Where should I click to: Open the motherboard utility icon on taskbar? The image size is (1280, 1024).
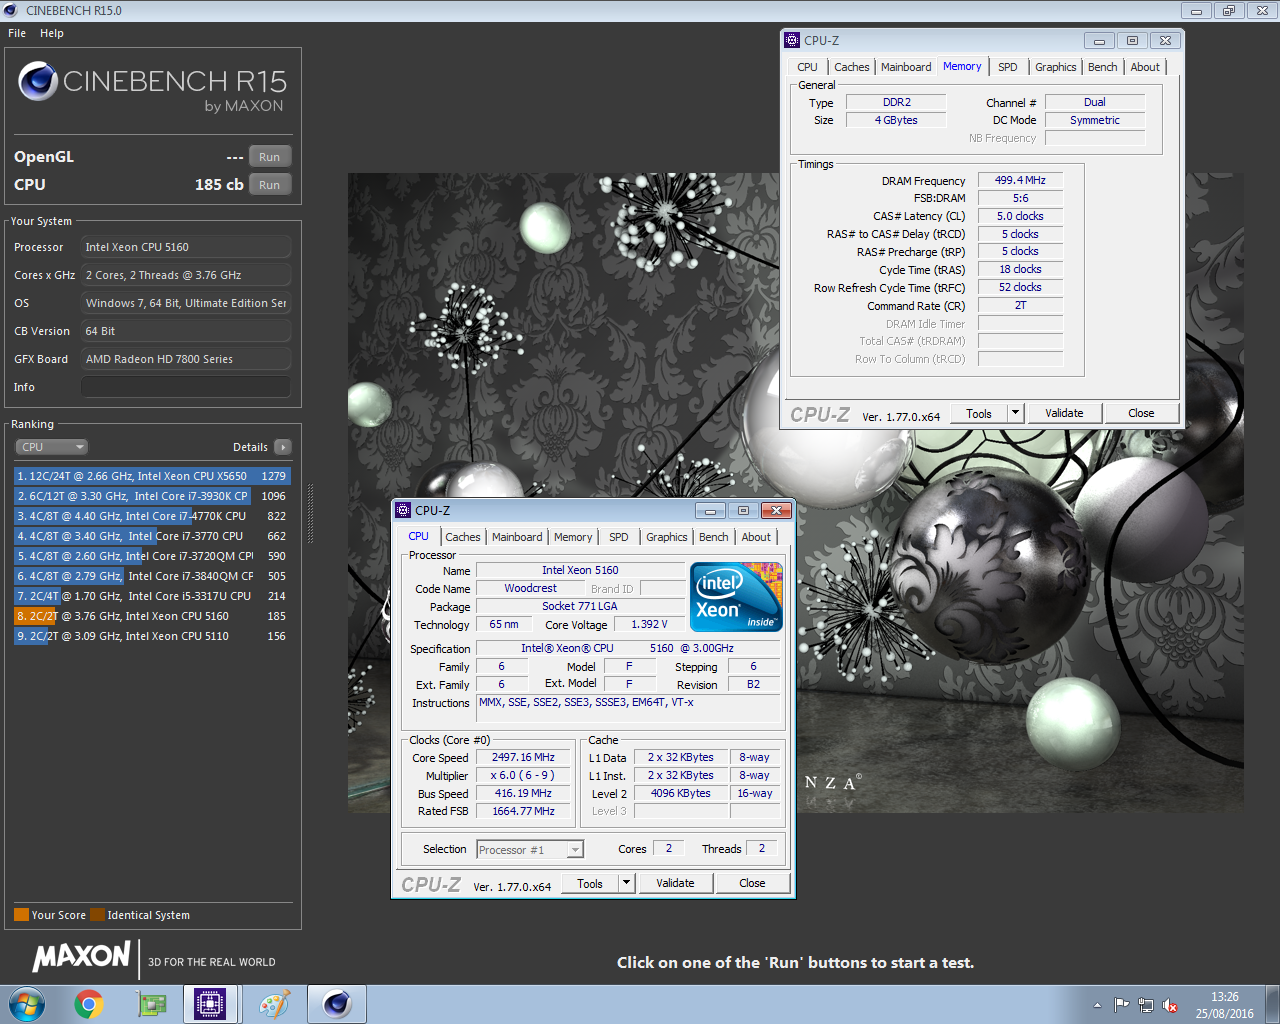(151, 1004)
